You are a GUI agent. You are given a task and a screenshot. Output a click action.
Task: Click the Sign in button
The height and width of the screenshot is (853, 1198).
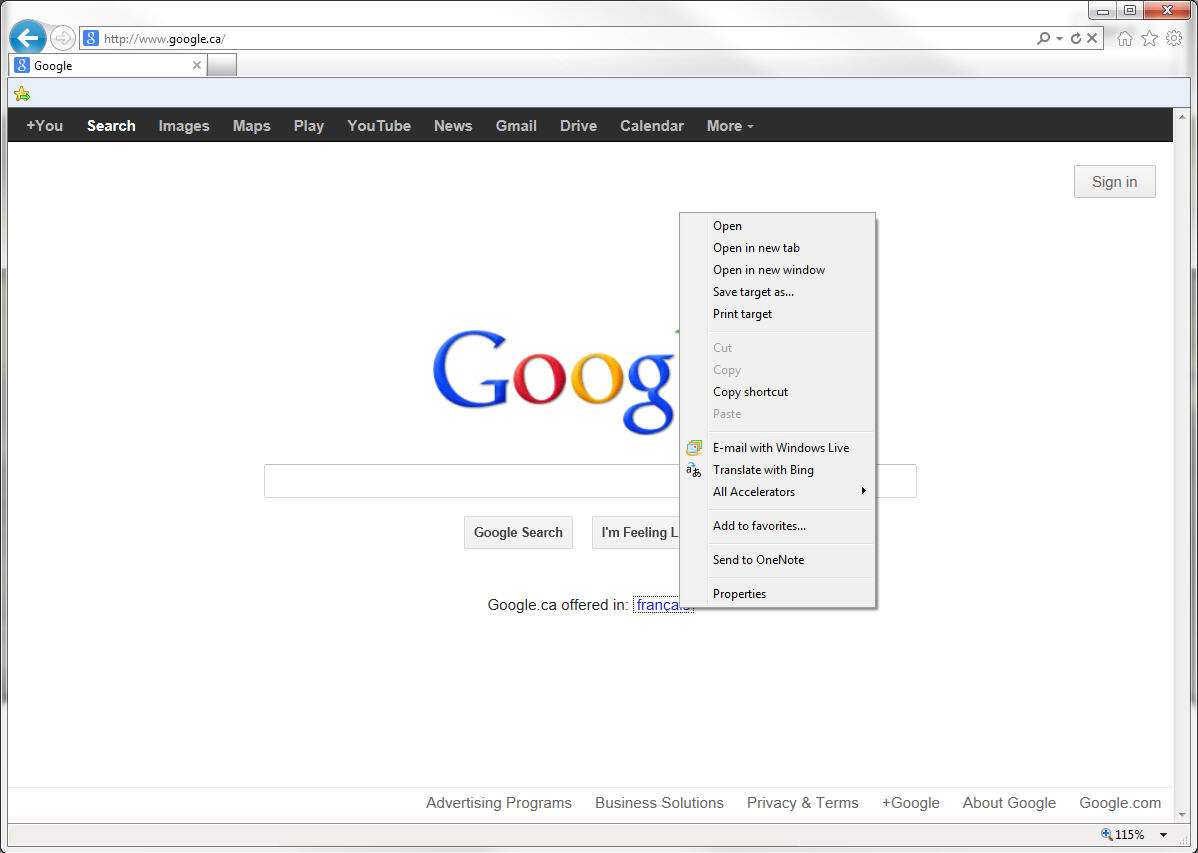(x=1114, y=182)
